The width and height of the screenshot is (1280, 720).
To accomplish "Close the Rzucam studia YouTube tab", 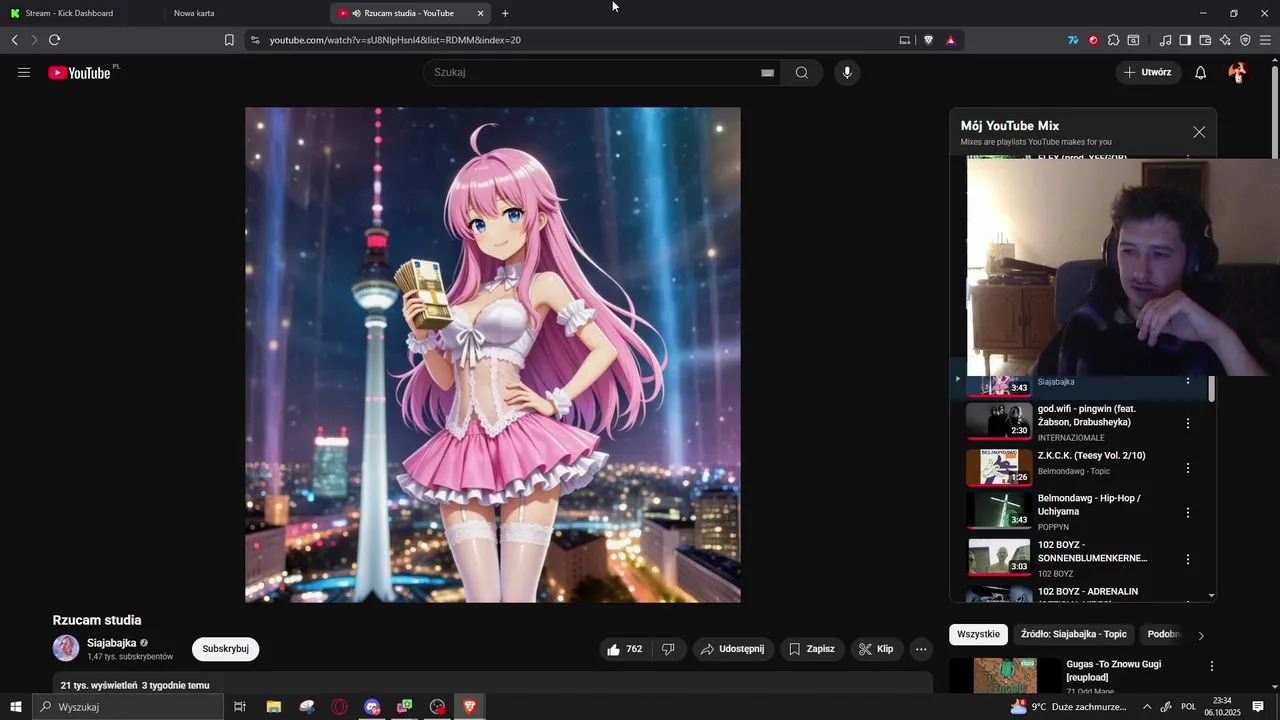I will [x=480, y=13].
